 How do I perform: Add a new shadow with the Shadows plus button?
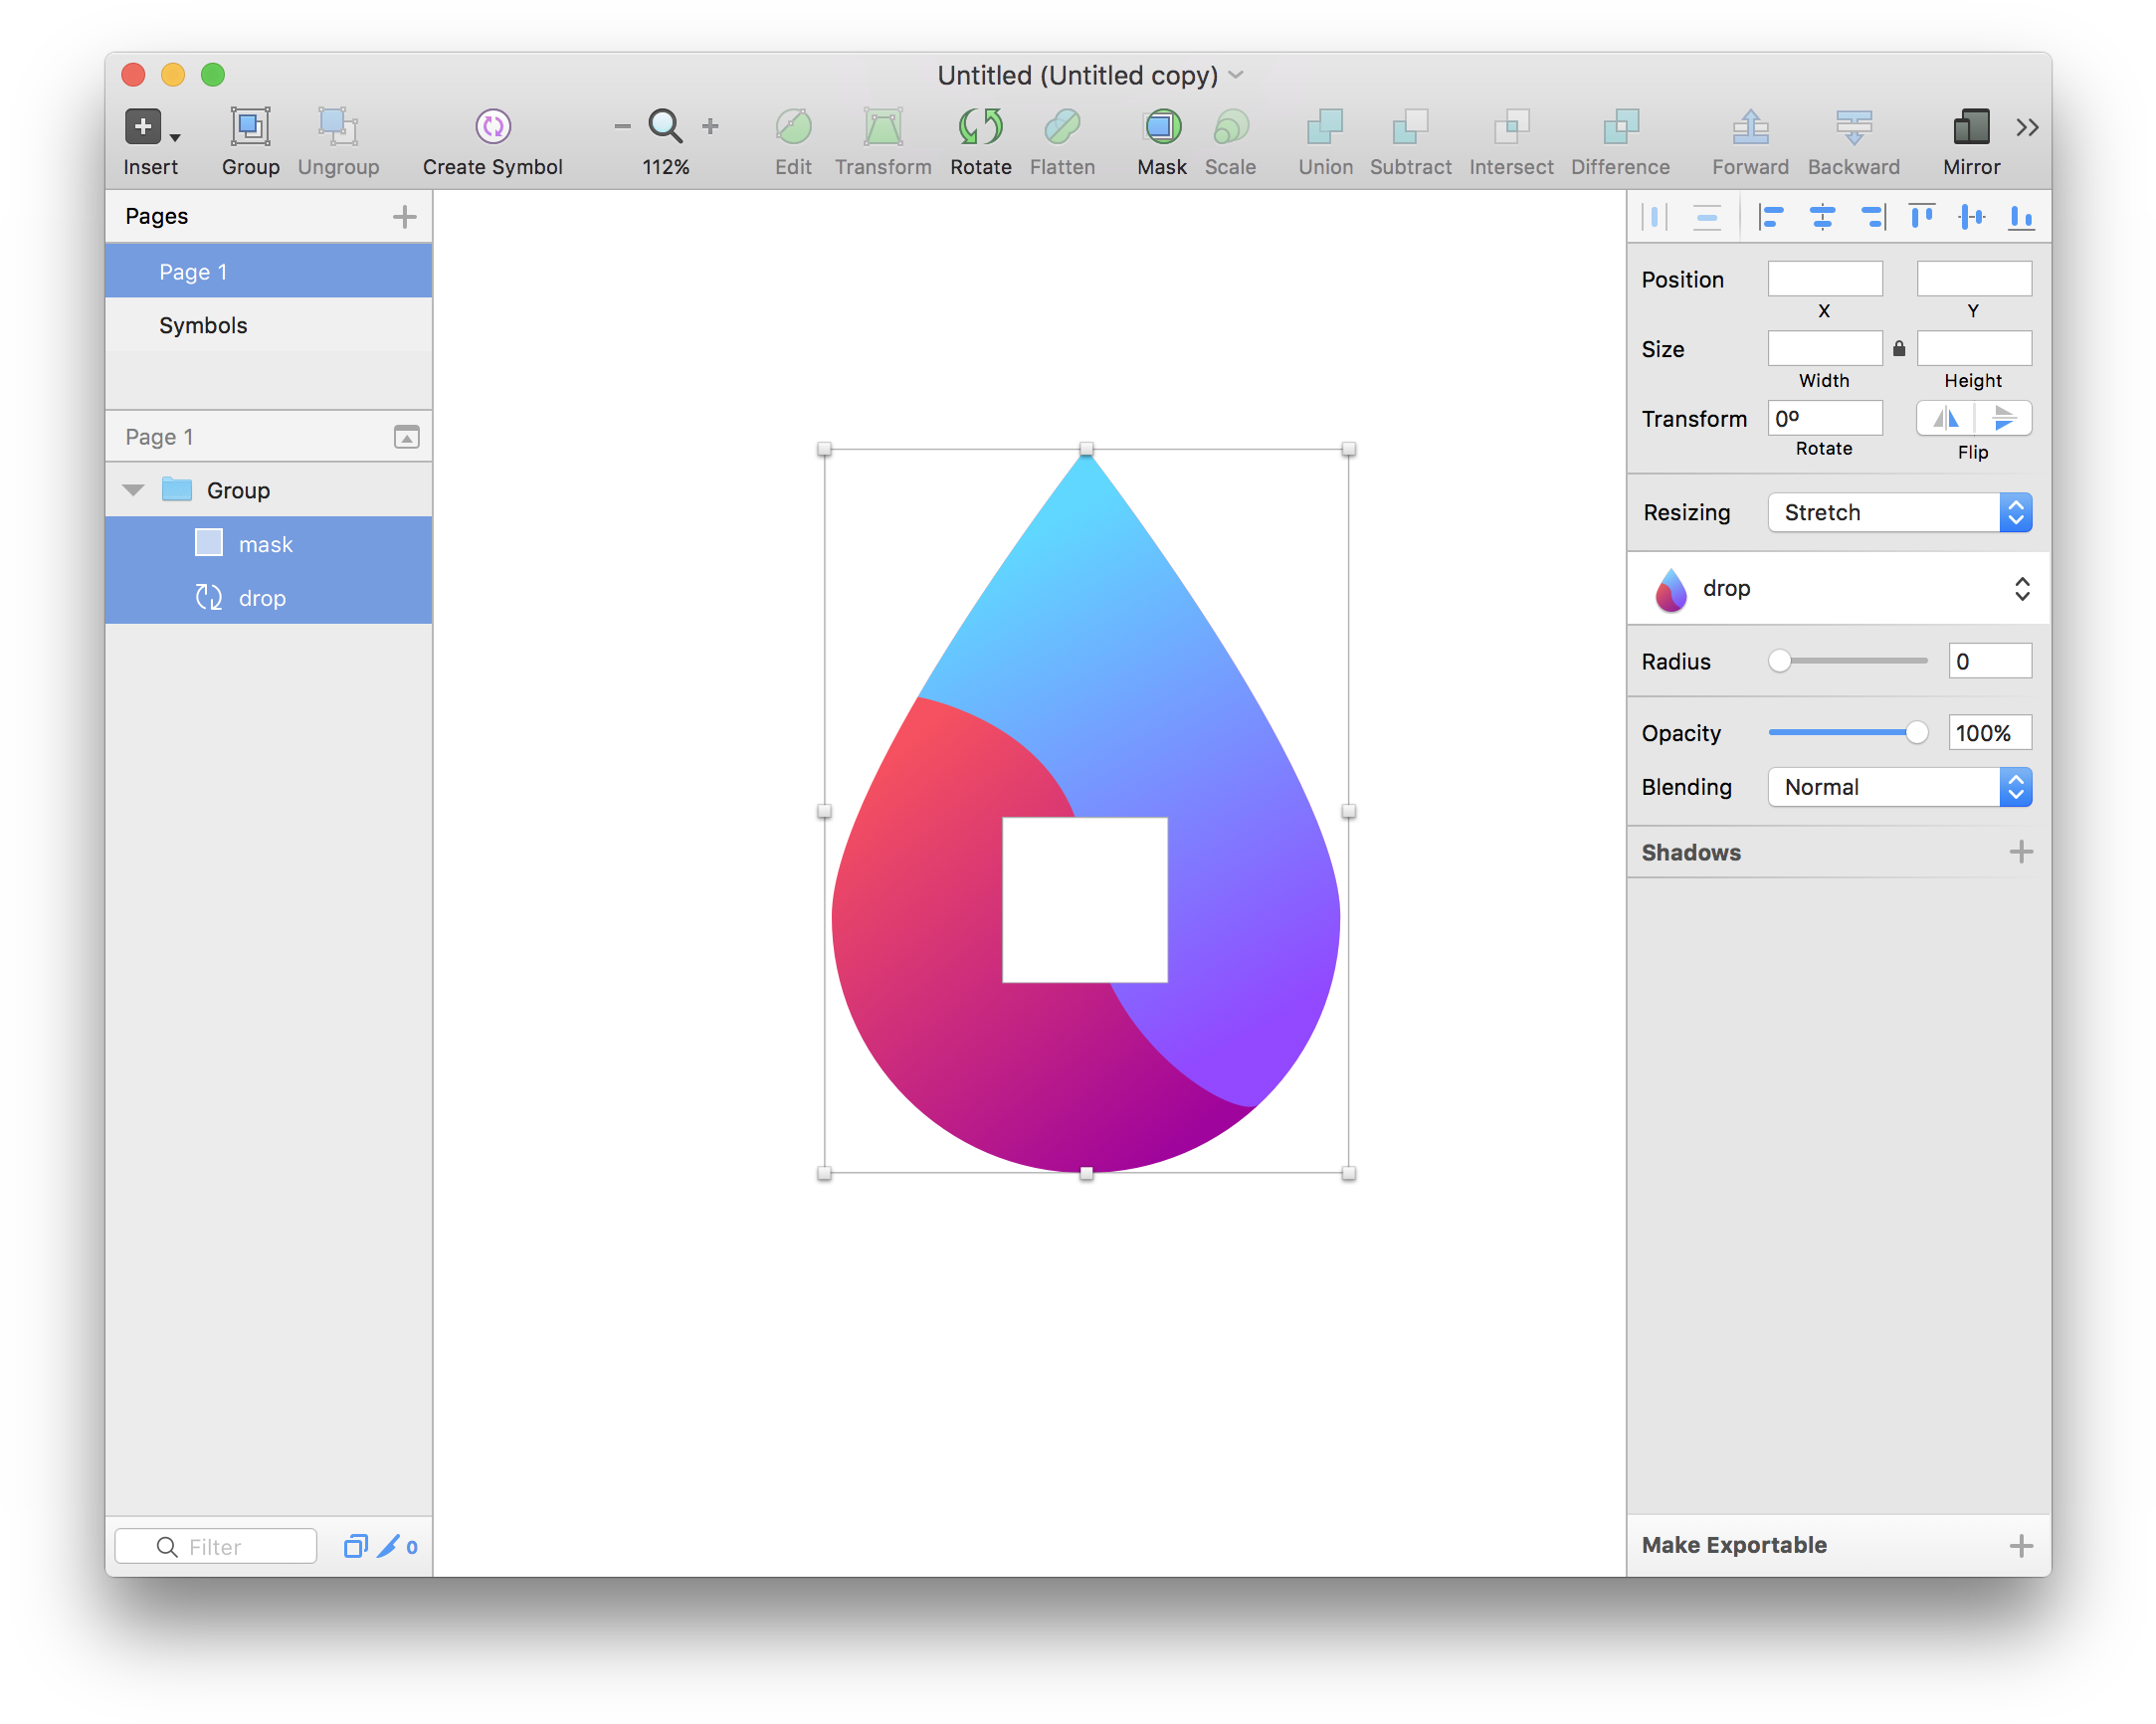click(2022, 851)
